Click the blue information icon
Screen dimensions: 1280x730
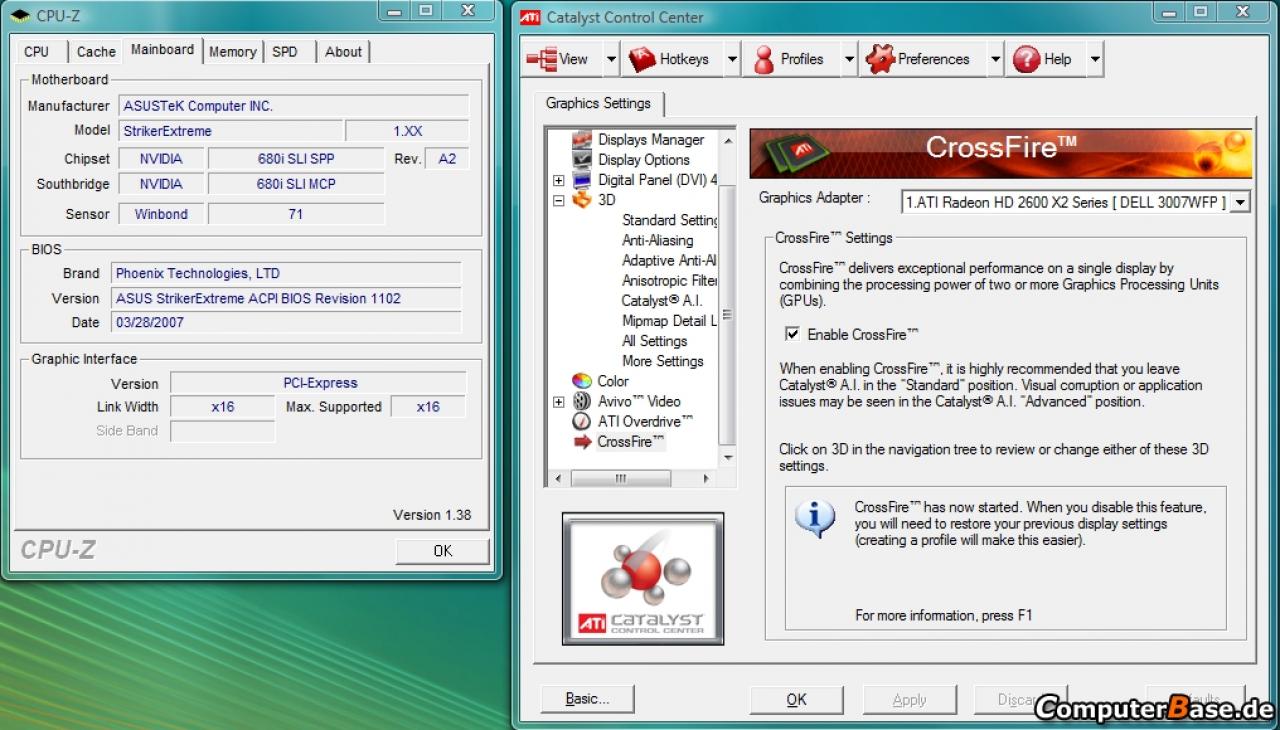815,518
